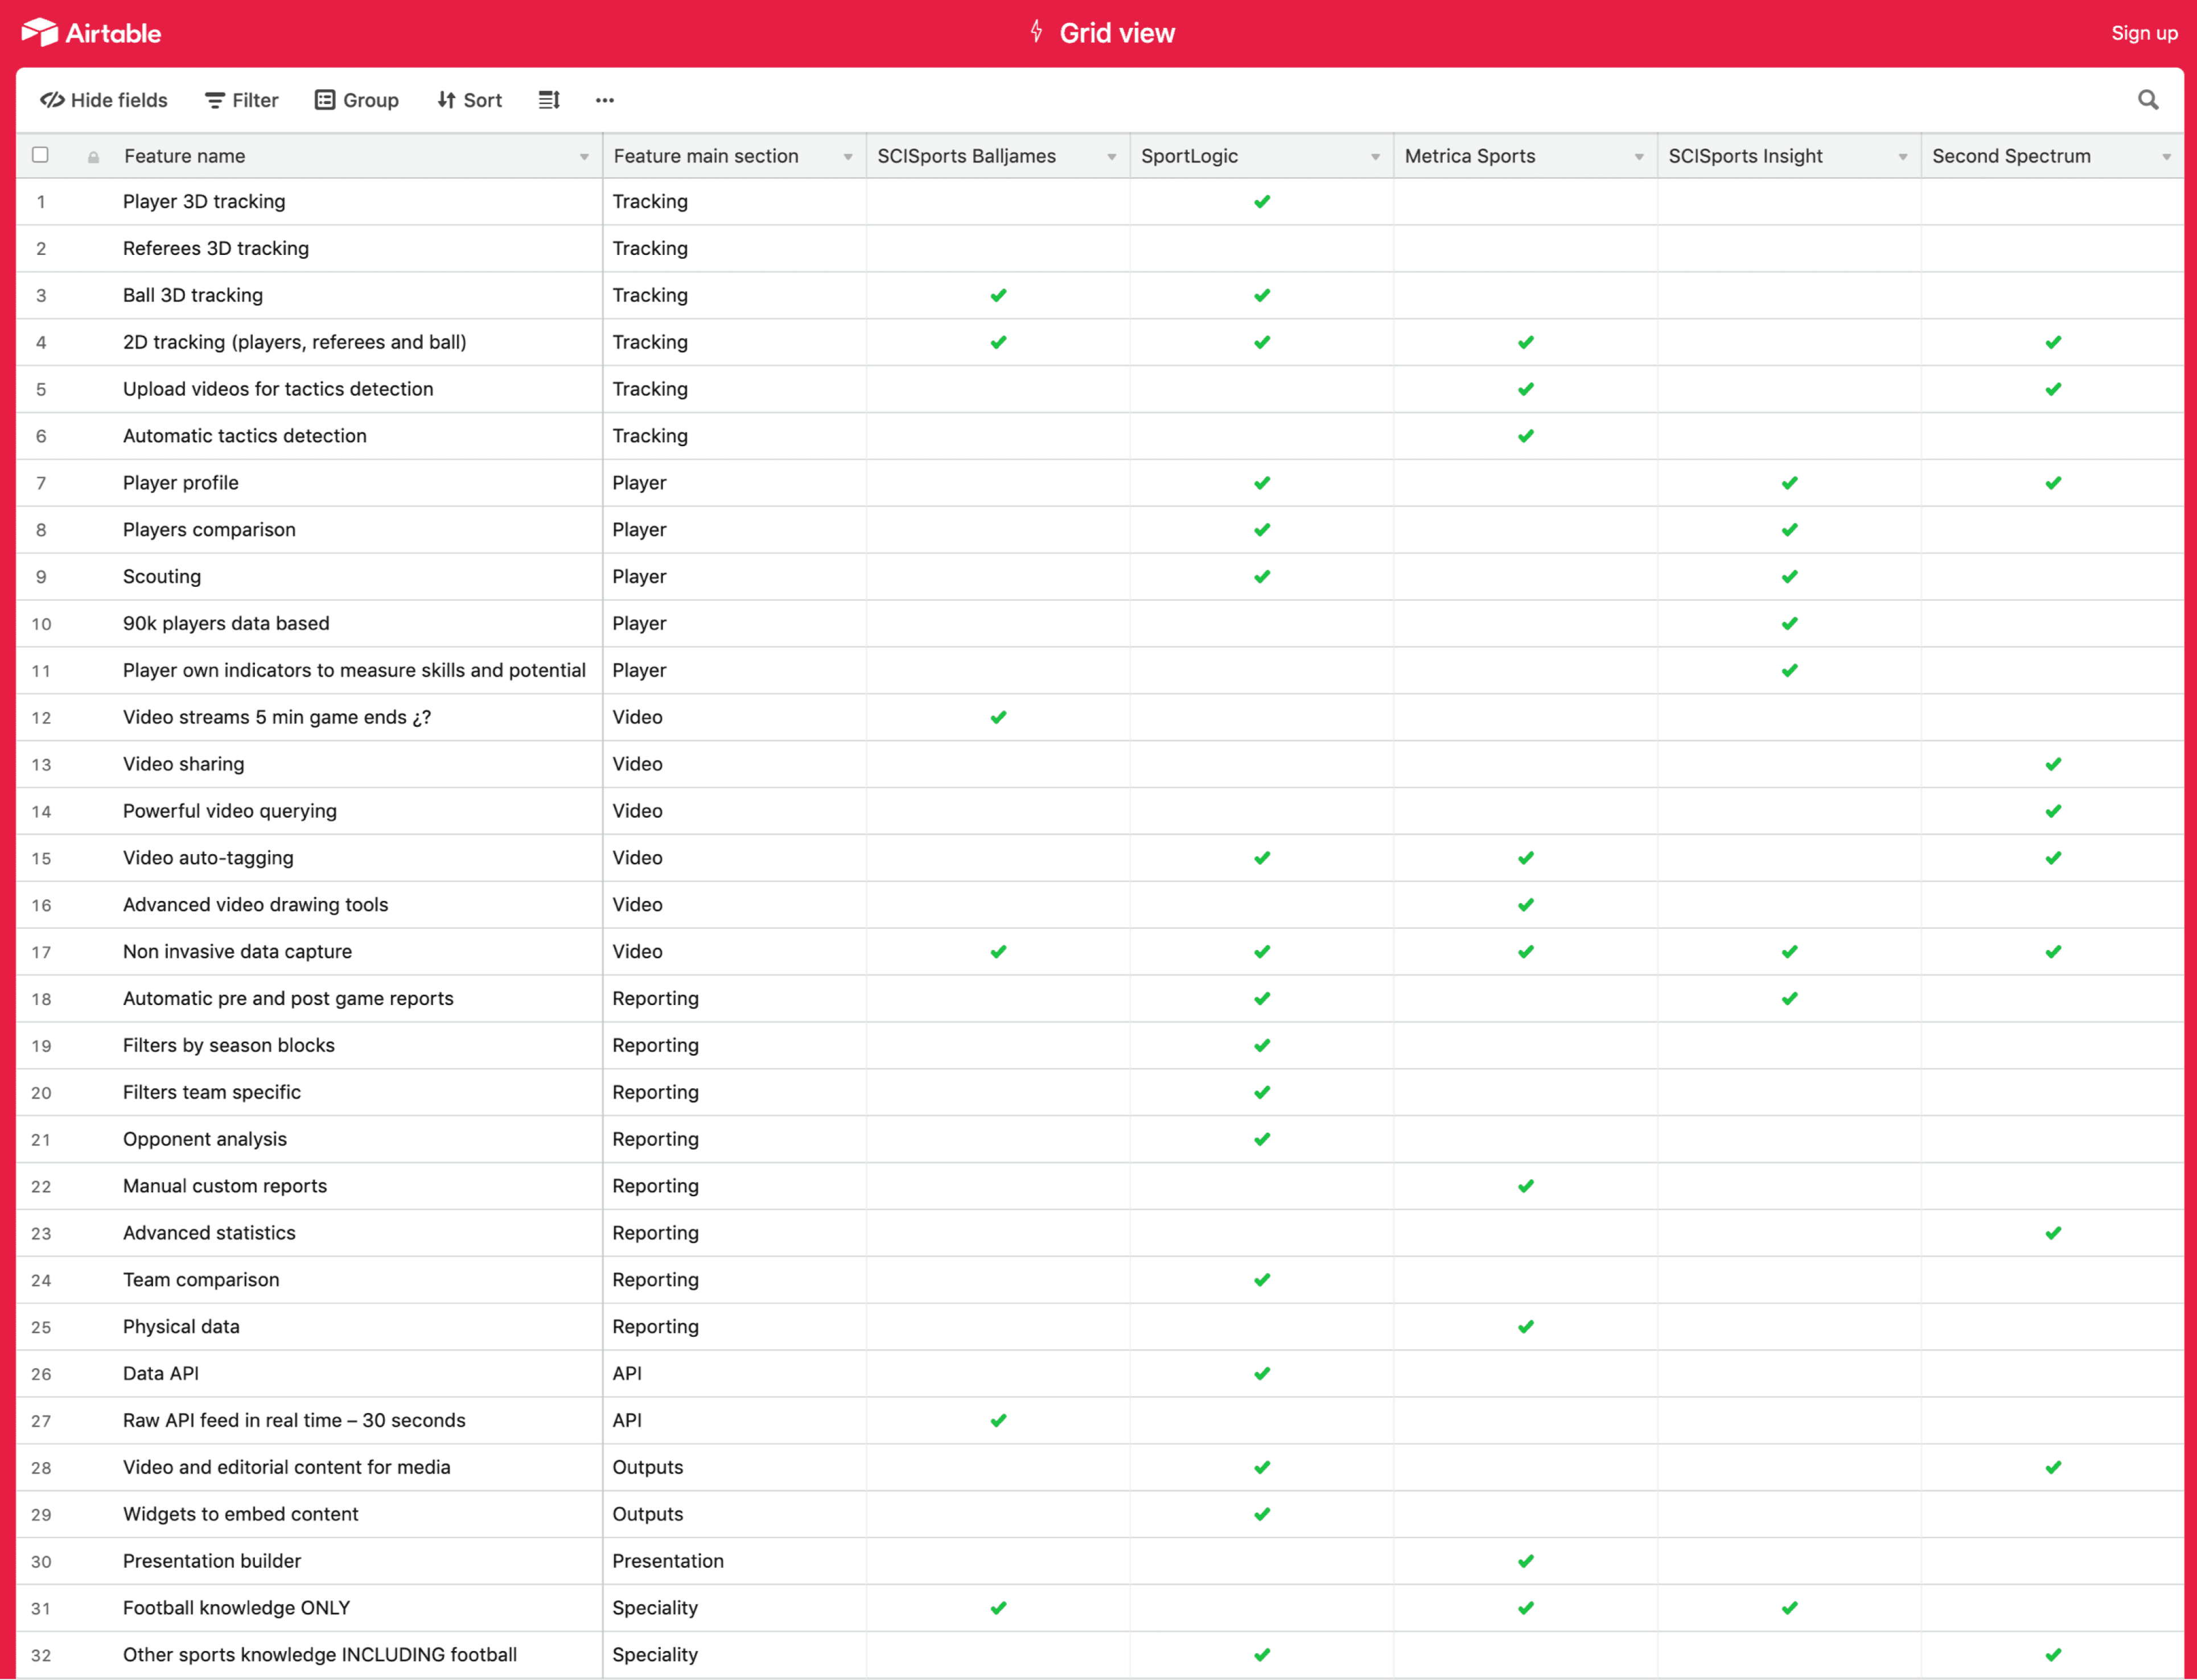Open the Group menu
The height and width of the screenshot is (1680, 2197).
pos(357,100)
